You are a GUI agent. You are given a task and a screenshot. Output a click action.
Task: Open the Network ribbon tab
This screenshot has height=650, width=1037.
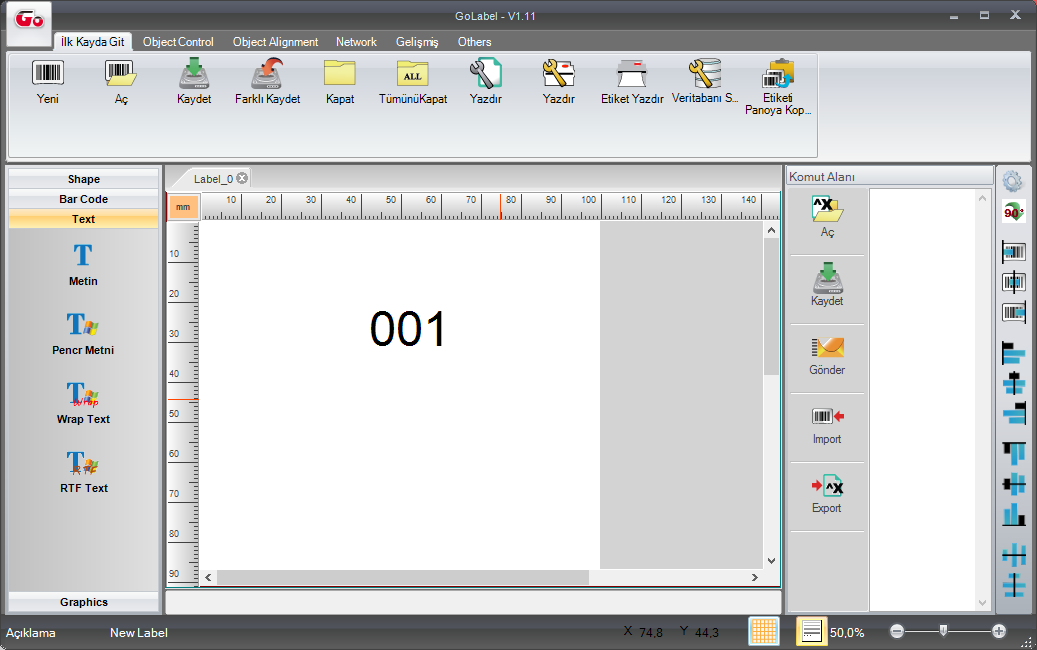356,42
